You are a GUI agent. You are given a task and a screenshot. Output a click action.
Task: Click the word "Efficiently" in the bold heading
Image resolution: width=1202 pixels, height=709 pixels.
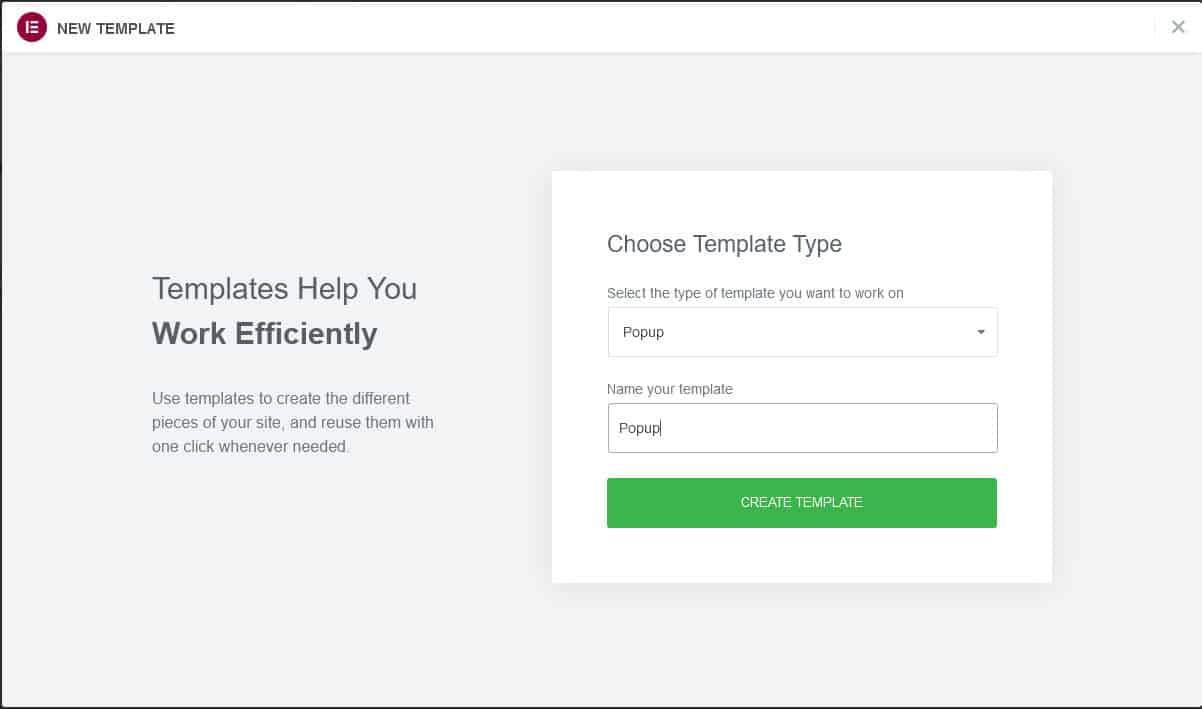(306, 333)
